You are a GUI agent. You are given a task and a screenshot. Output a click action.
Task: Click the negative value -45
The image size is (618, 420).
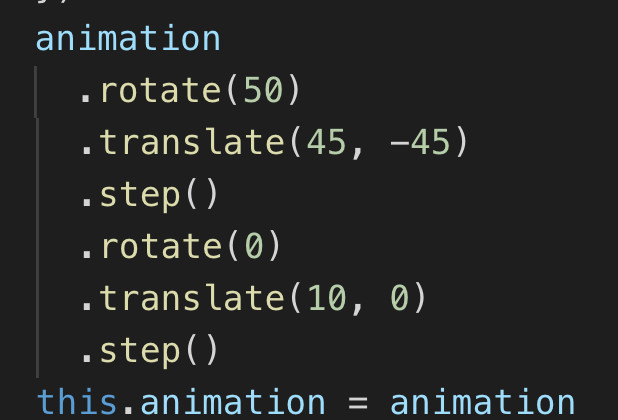click(x=419, y=143)
